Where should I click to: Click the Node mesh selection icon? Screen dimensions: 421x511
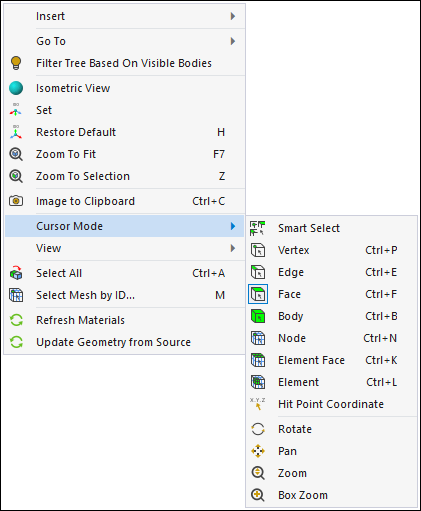click(258, 338)
